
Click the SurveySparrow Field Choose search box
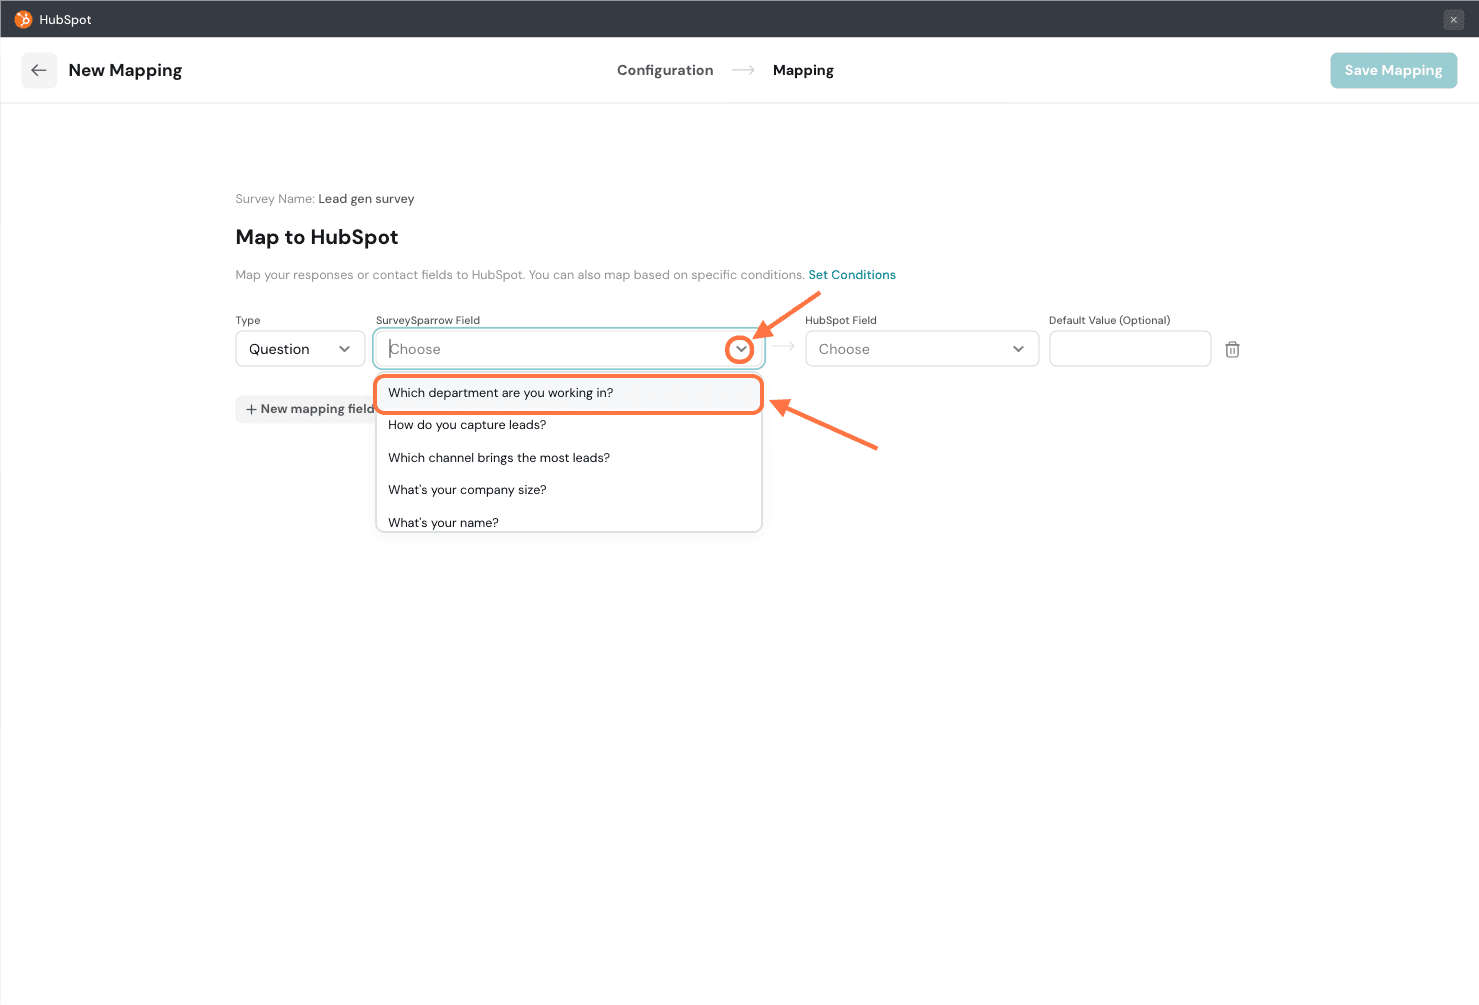pos(550,349)
